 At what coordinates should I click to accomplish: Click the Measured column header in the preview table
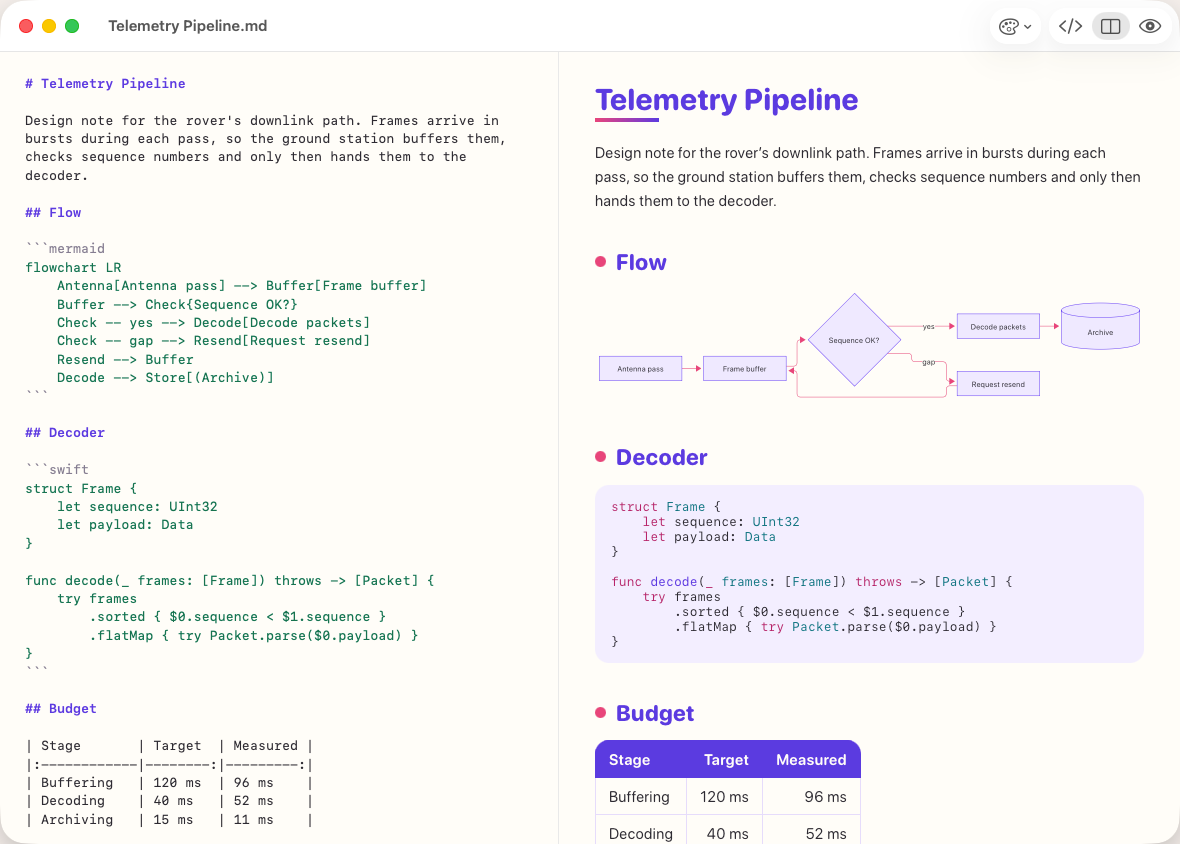(811, 760)
